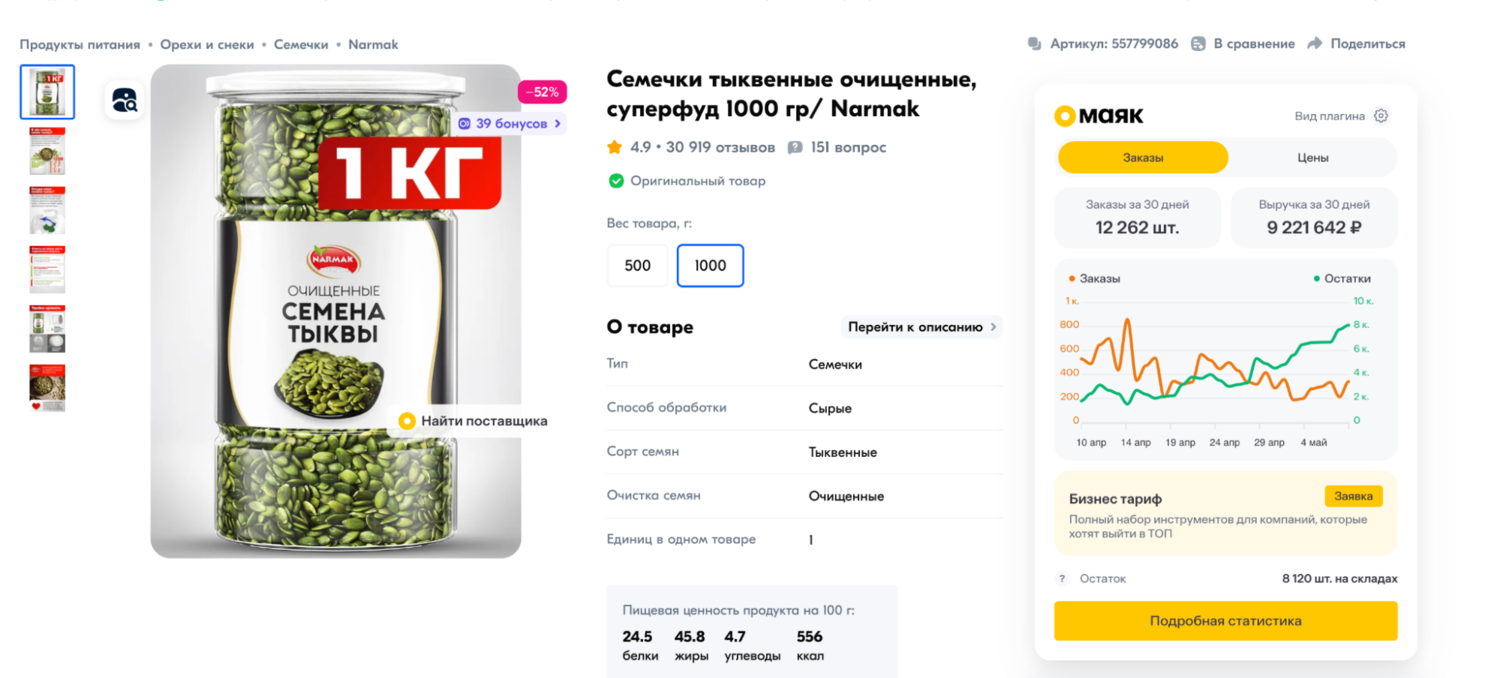The image size is (1500, 678).
Task: Expand the 39 бонусов badge
Action: 510,124
